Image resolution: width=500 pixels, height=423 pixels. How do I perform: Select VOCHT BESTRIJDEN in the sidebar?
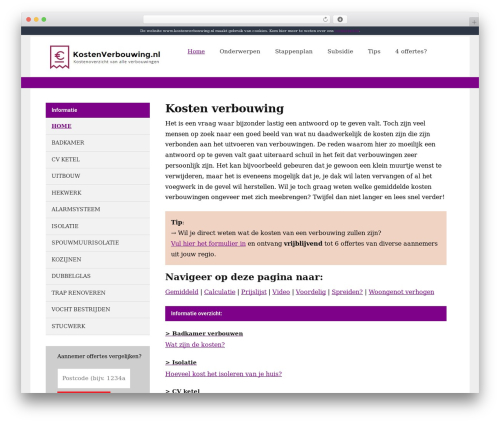pyautogui.click(x=98, y=309)
